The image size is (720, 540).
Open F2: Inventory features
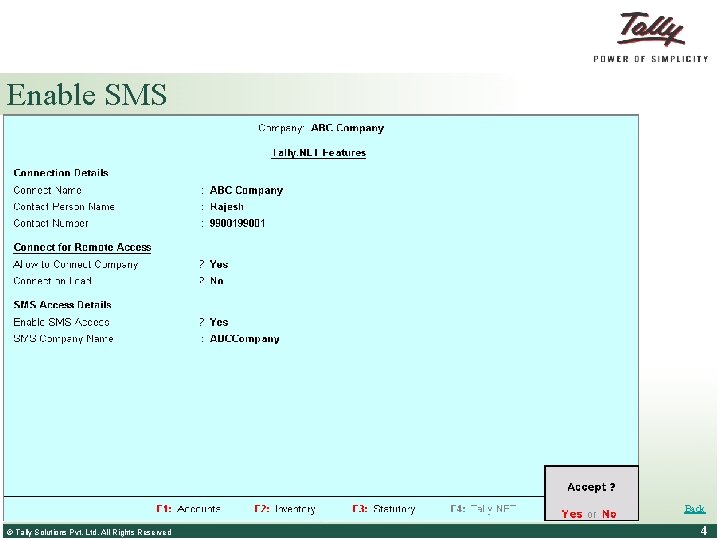click(285, 509)
